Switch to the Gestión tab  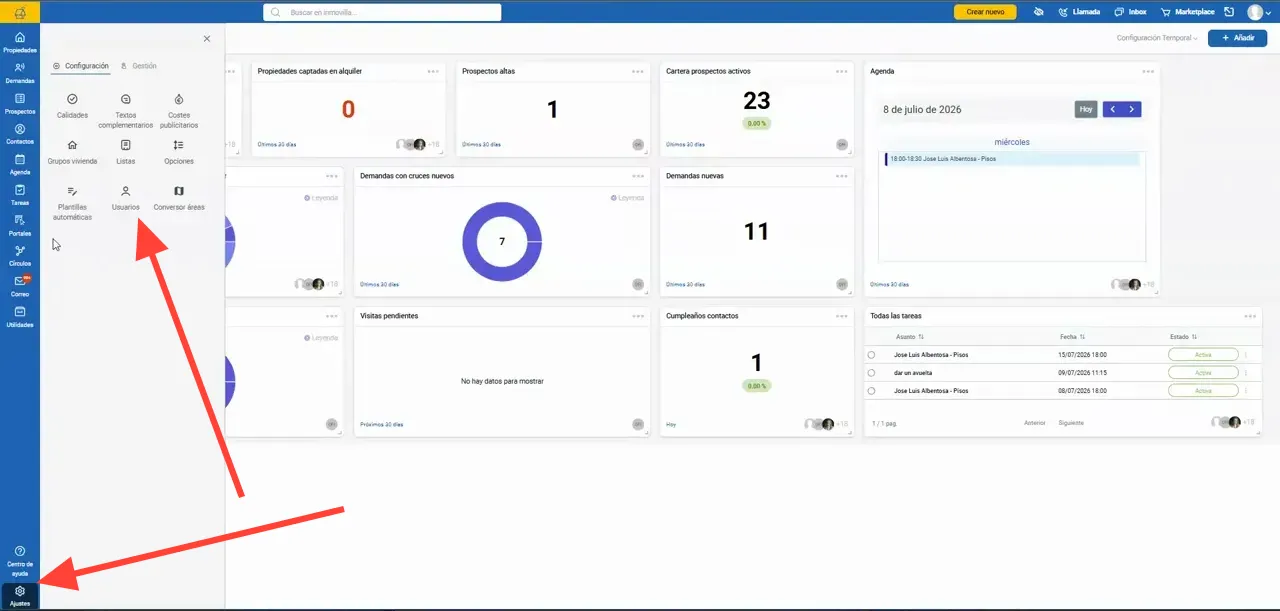tap(139, 66)
